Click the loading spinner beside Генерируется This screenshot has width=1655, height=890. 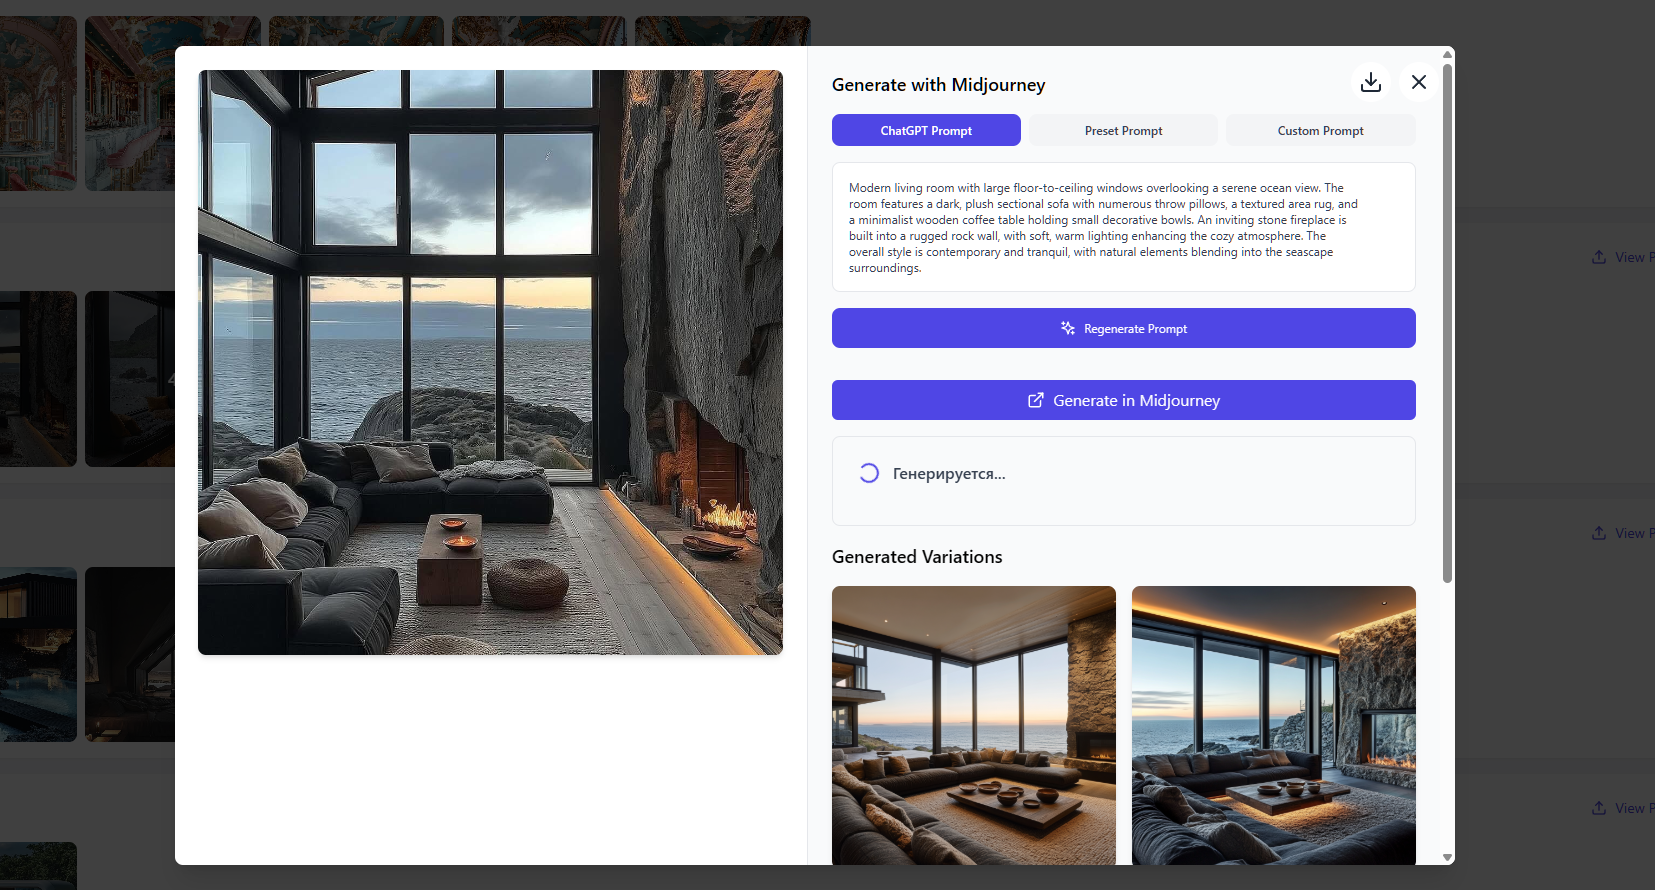[869, 473]
